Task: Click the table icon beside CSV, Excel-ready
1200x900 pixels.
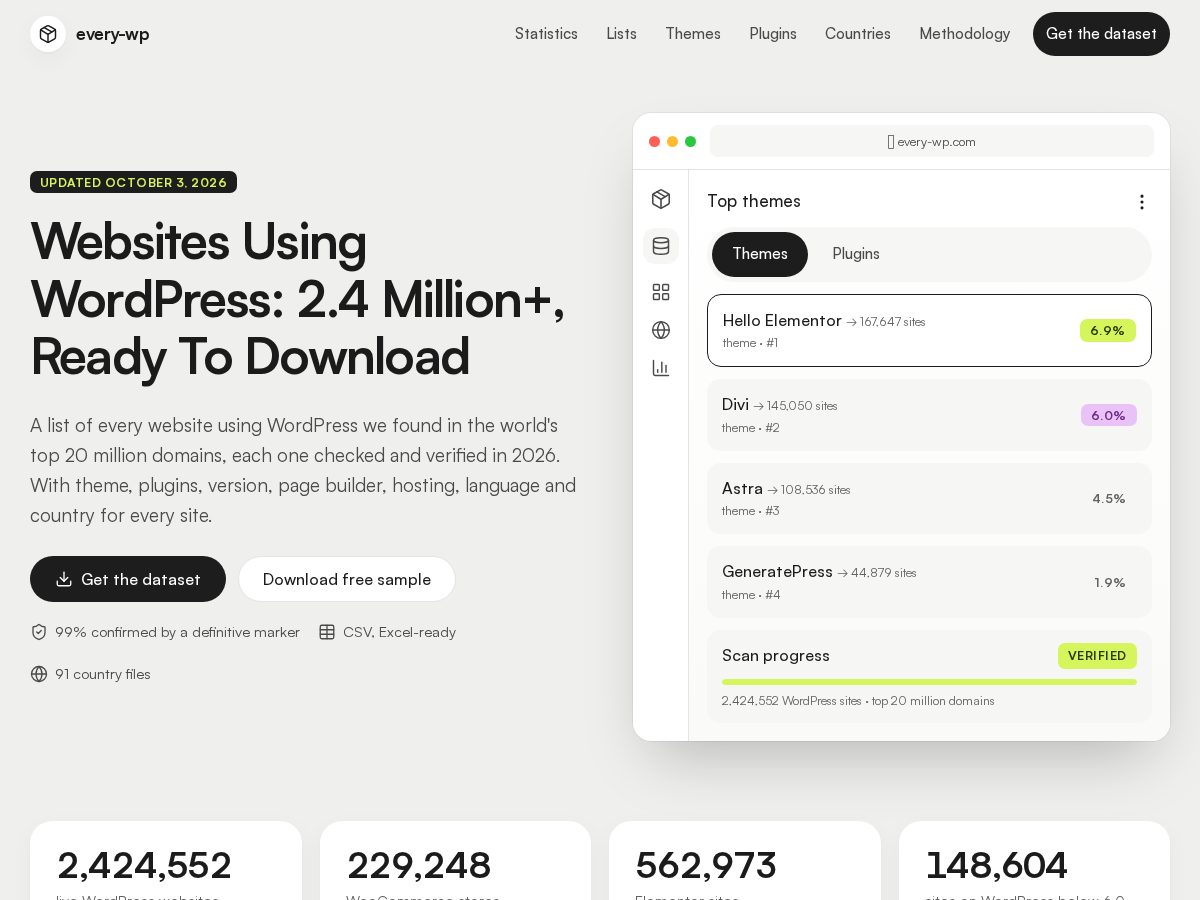Action: coord(327,632)
